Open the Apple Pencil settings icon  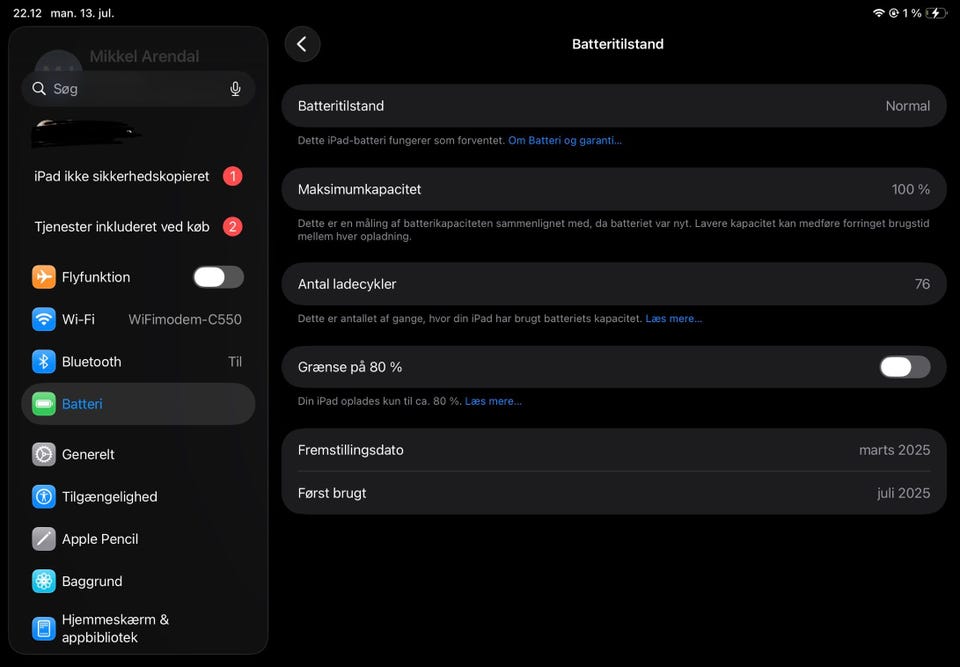click(43, 539)
